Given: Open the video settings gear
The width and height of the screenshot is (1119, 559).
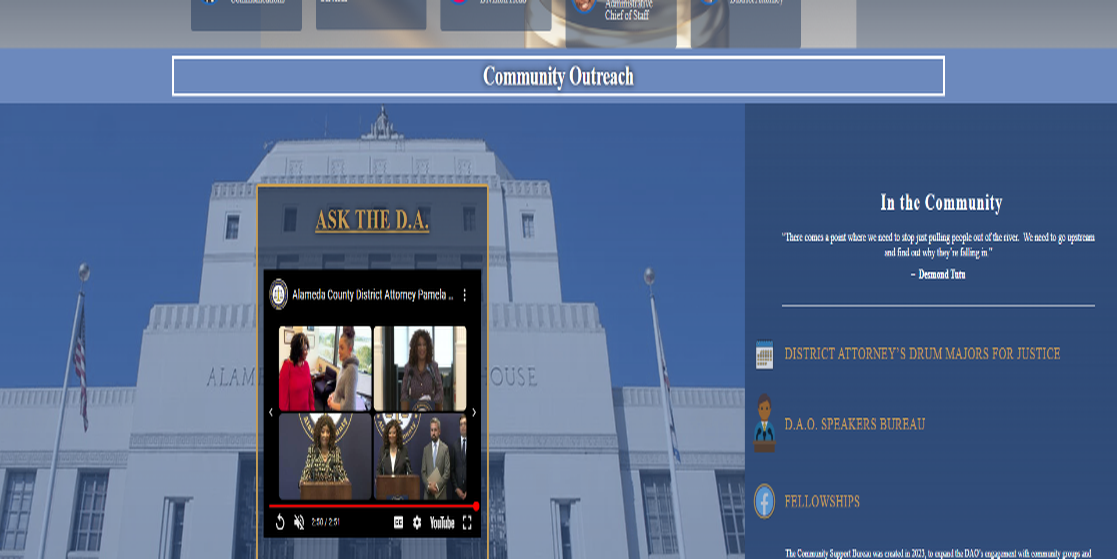Looking at the screenshot, I should tap(417, 523).
